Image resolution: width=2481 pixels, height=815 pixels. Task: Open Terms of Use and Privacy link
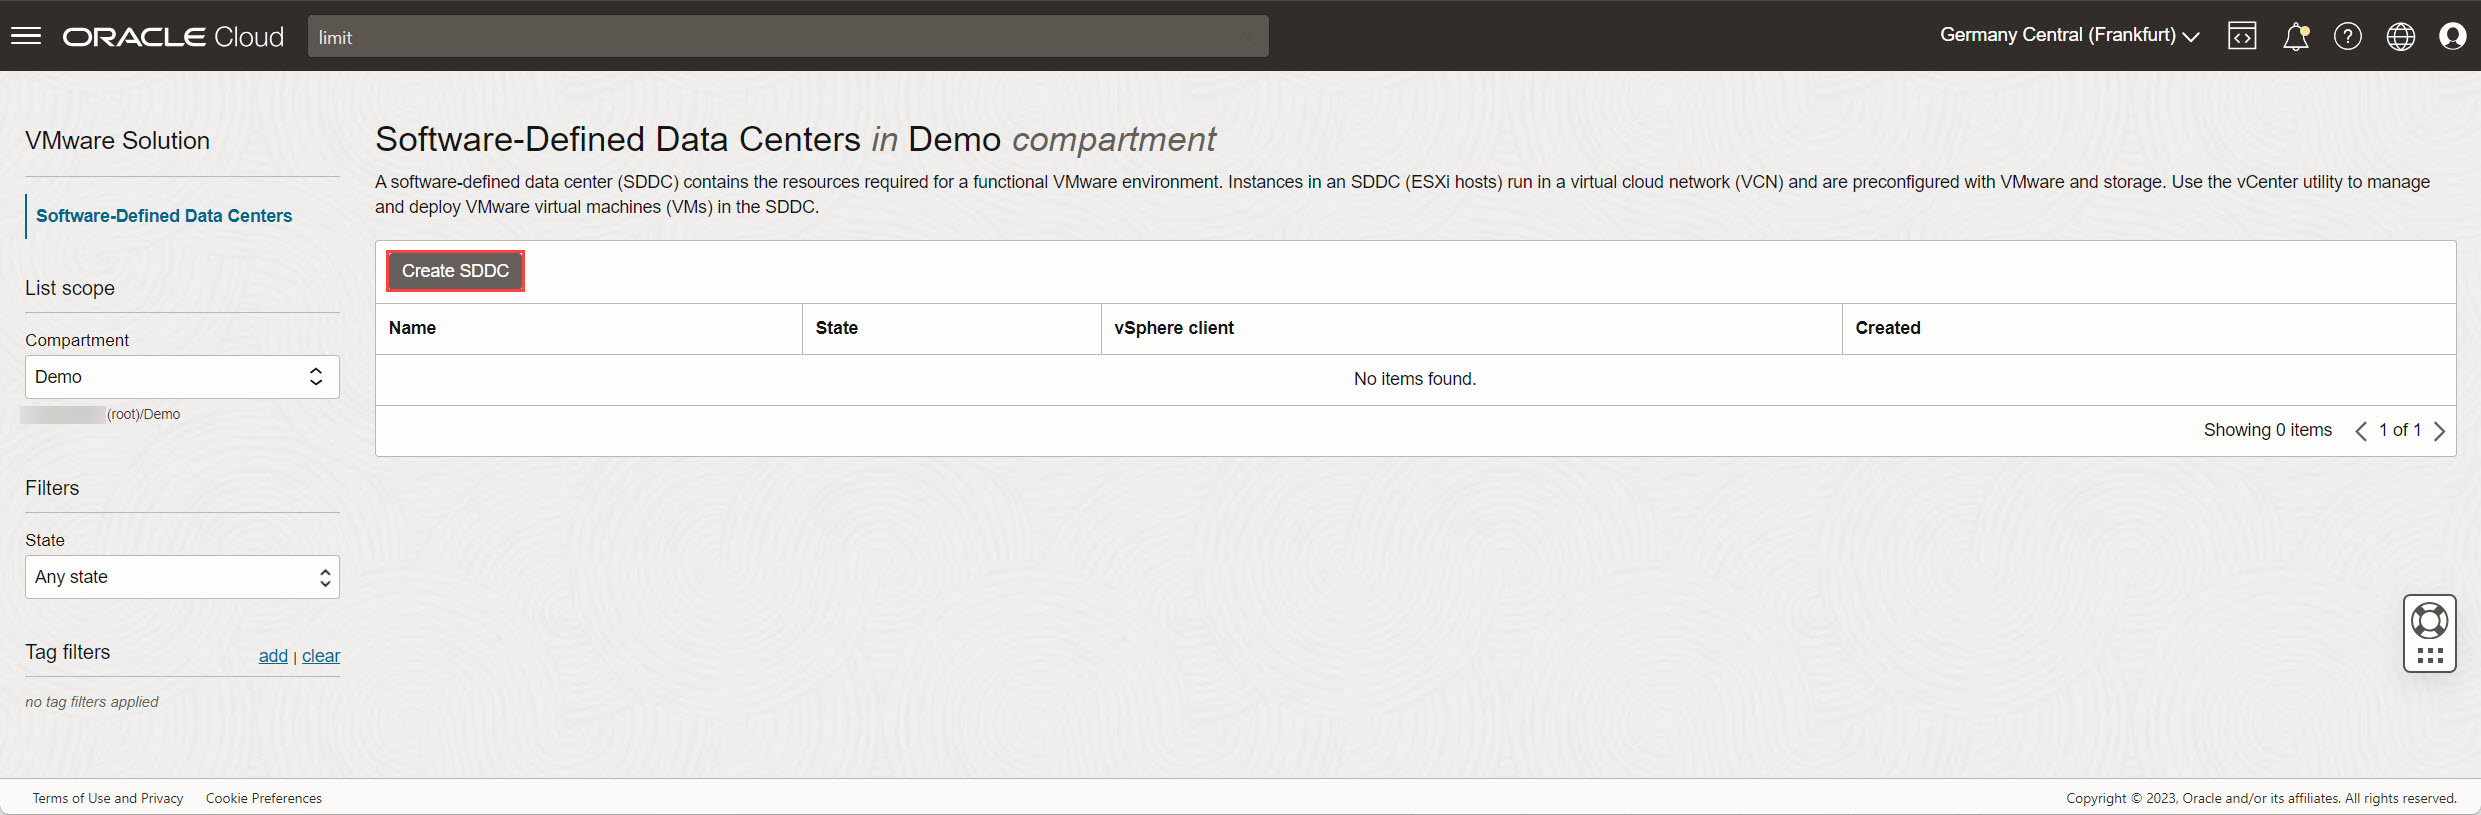[x=108, y=798]
